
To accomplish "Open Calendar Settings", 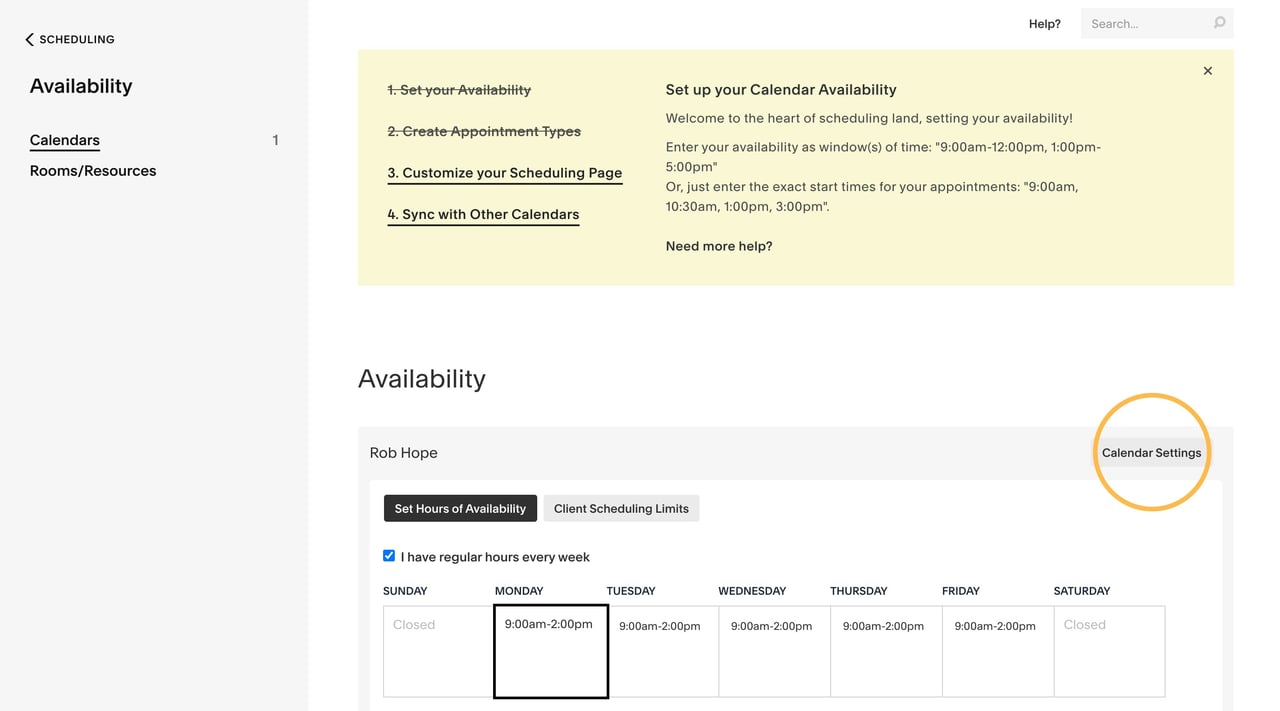I will click(1151, 452).
